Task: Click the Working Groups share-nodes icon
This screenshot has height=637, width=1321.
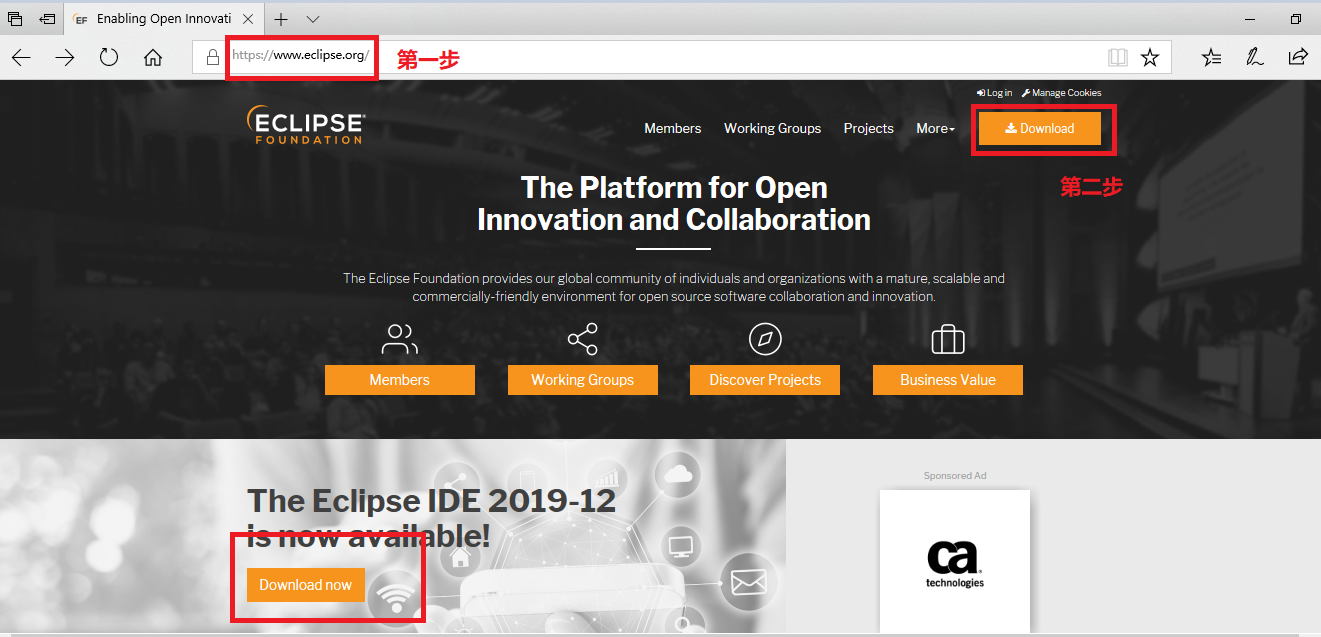Action: (x=582, y=339)
